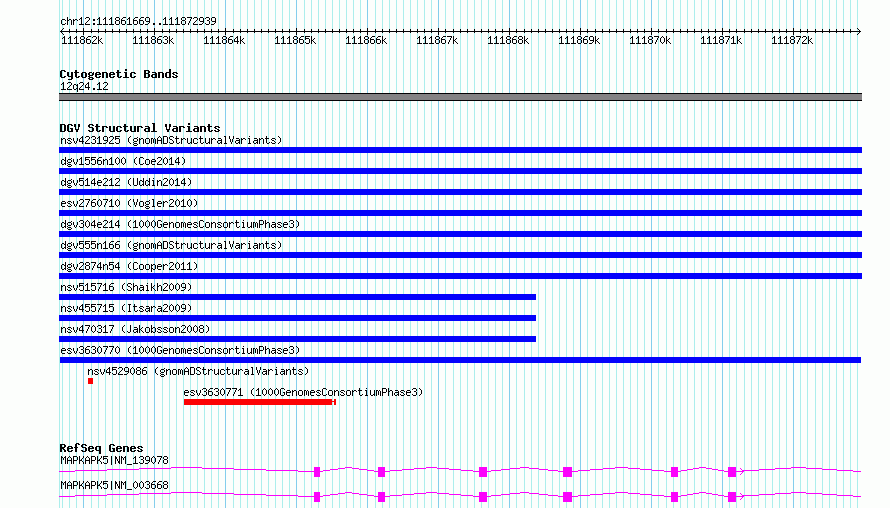Click the dgv2874n54 (Cooper2011) label
Viewport: 890px width, 508px height.
[129, 266]
